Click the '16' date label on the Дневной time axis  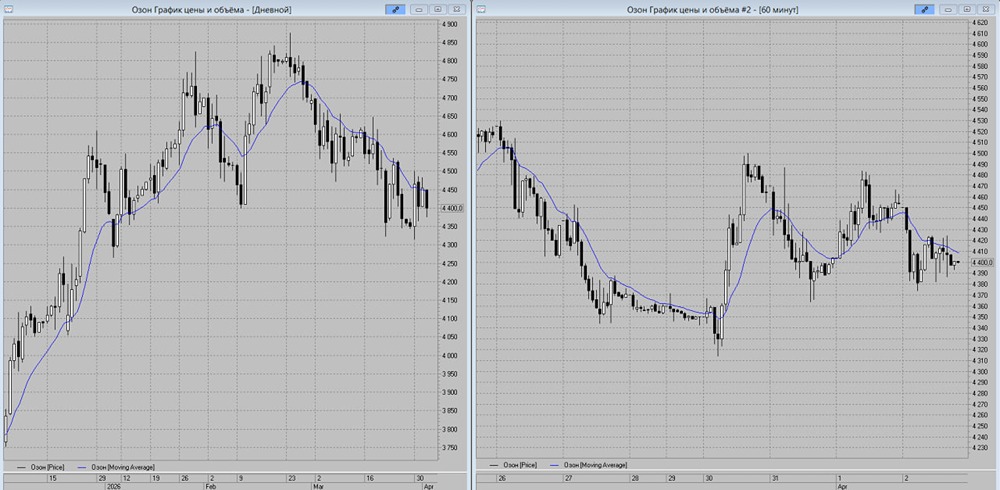(x=368, y=478)
